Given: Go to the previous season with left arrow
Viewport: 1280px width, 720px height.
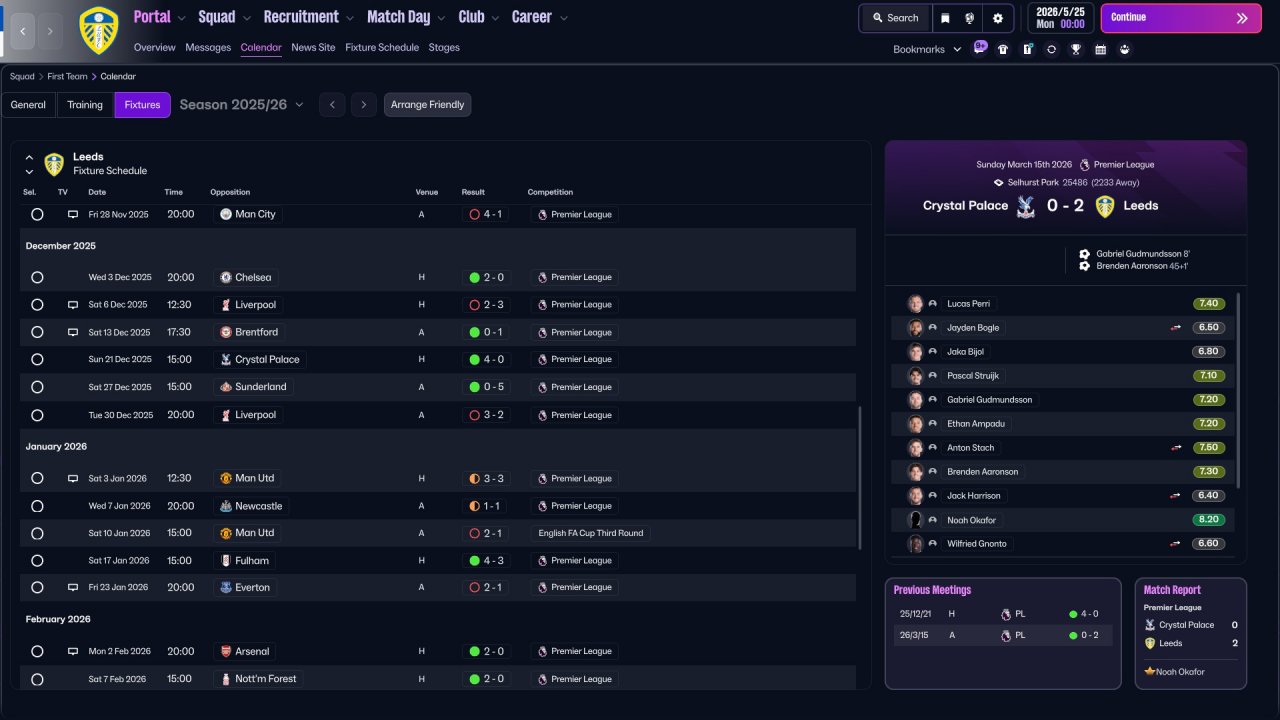Looking at the screenshot, I should (332, 105).
